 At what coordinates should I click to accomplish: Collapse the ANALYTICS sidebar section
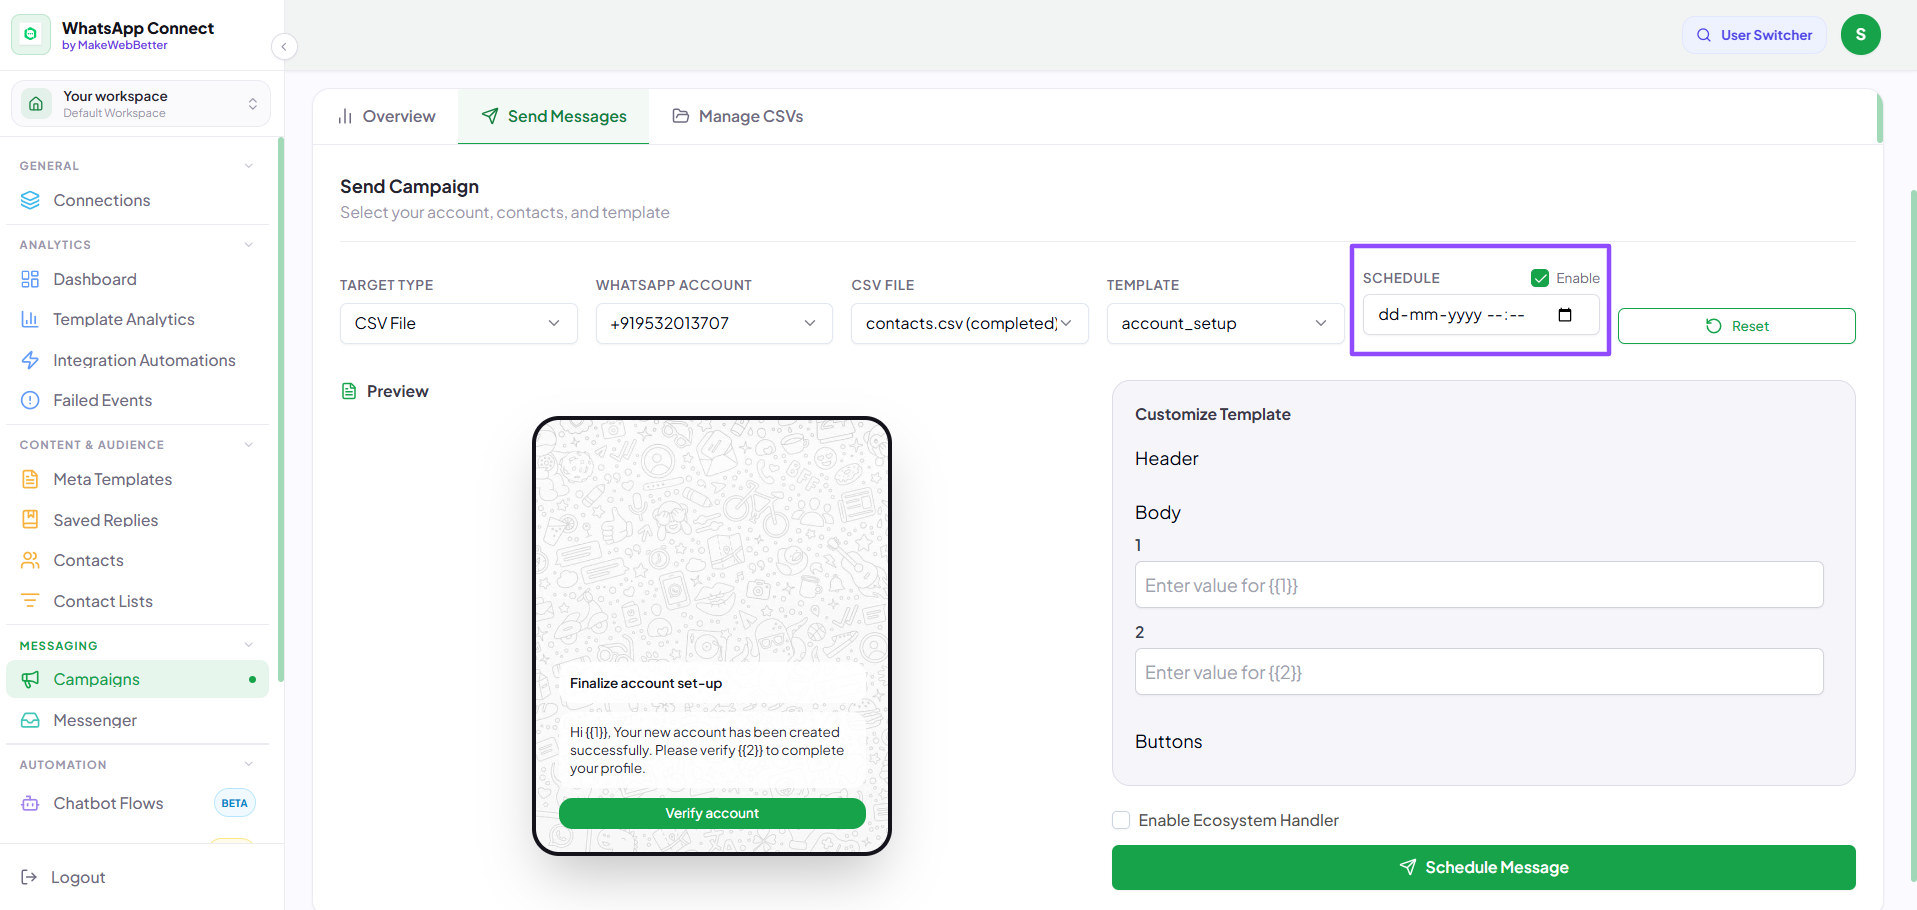[249, 245]
